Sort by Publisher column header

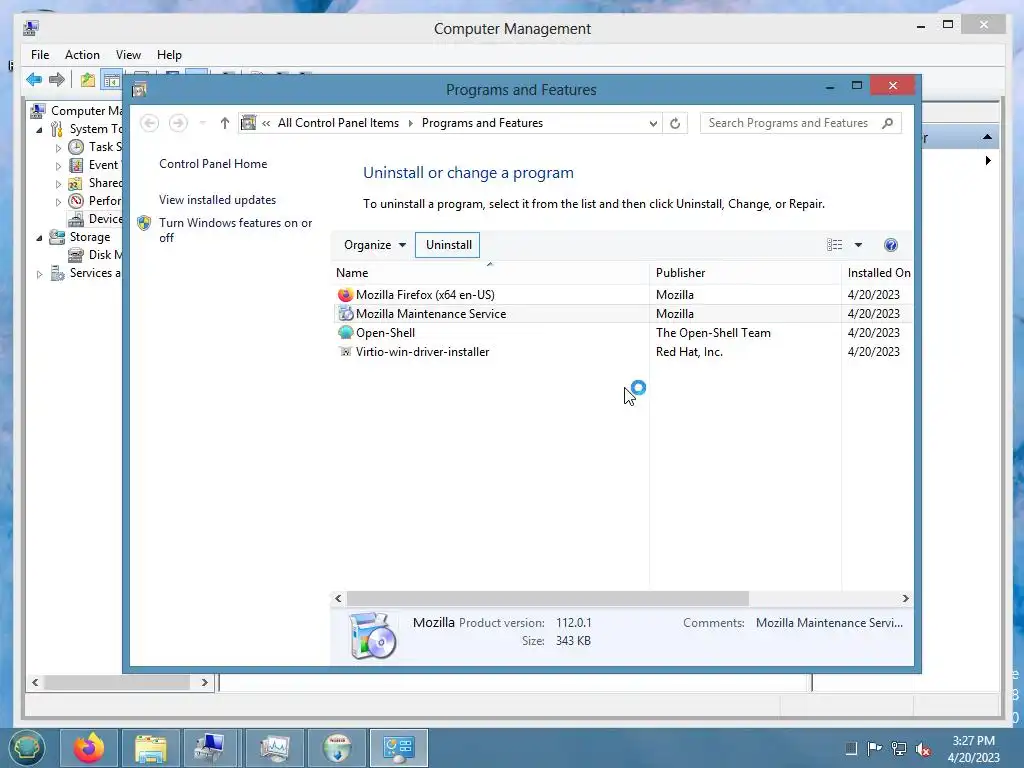pyautogui.click(x=745, y=273)
